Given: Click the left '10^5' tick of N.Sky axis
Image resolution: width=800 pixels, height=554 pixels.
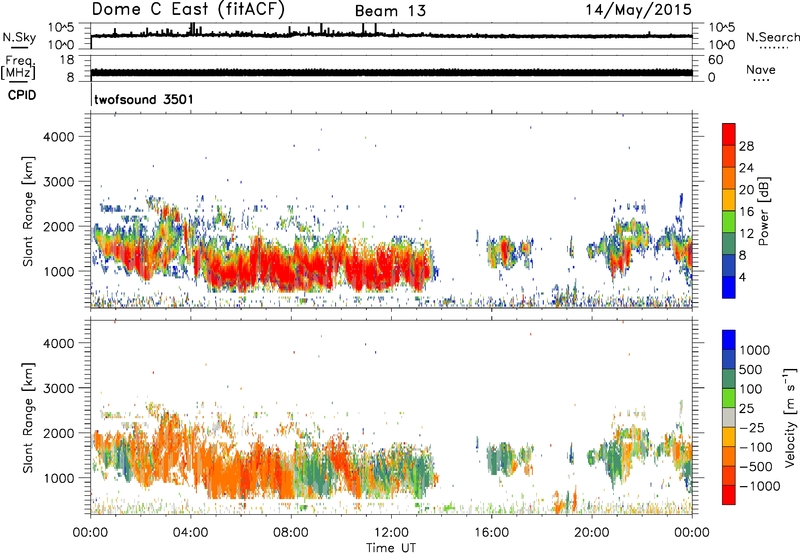Looking at the screenshot, I should click(x=61, y=27).
